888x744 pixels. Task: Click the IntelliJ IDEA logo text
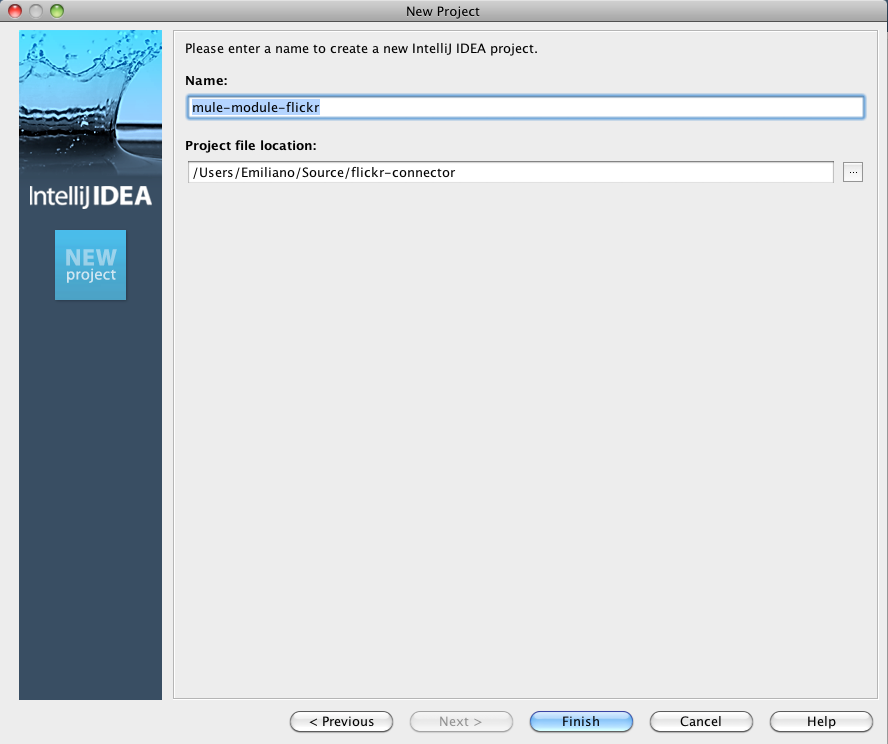tap(90, 196)
